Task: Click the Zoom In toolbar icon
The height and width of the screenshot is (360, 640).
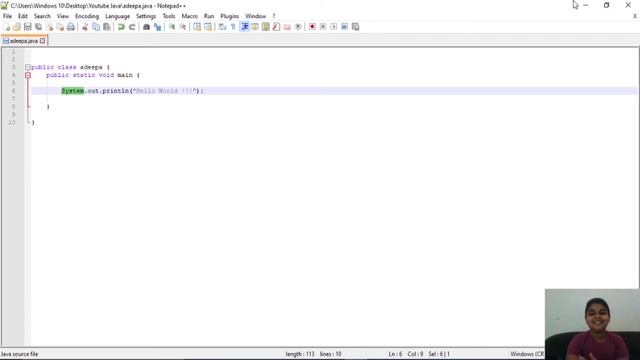Action: tap(172, 27)
